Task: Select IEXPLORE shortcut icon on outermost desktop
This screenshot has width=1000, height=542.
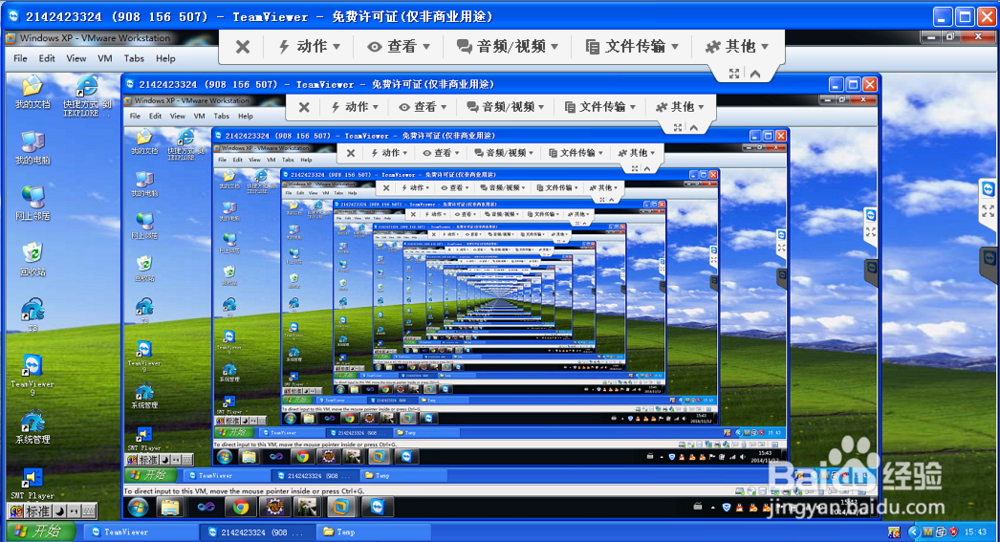Action: (x=87, y=96)
